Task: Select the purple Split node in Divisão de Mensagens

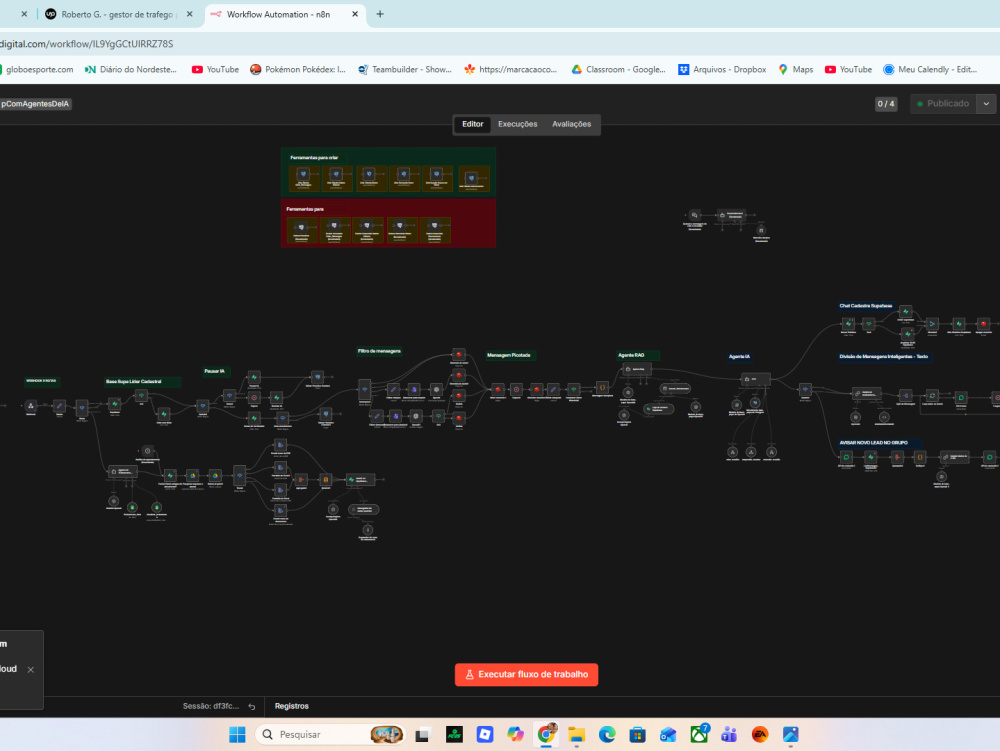Action: (905, 396)
